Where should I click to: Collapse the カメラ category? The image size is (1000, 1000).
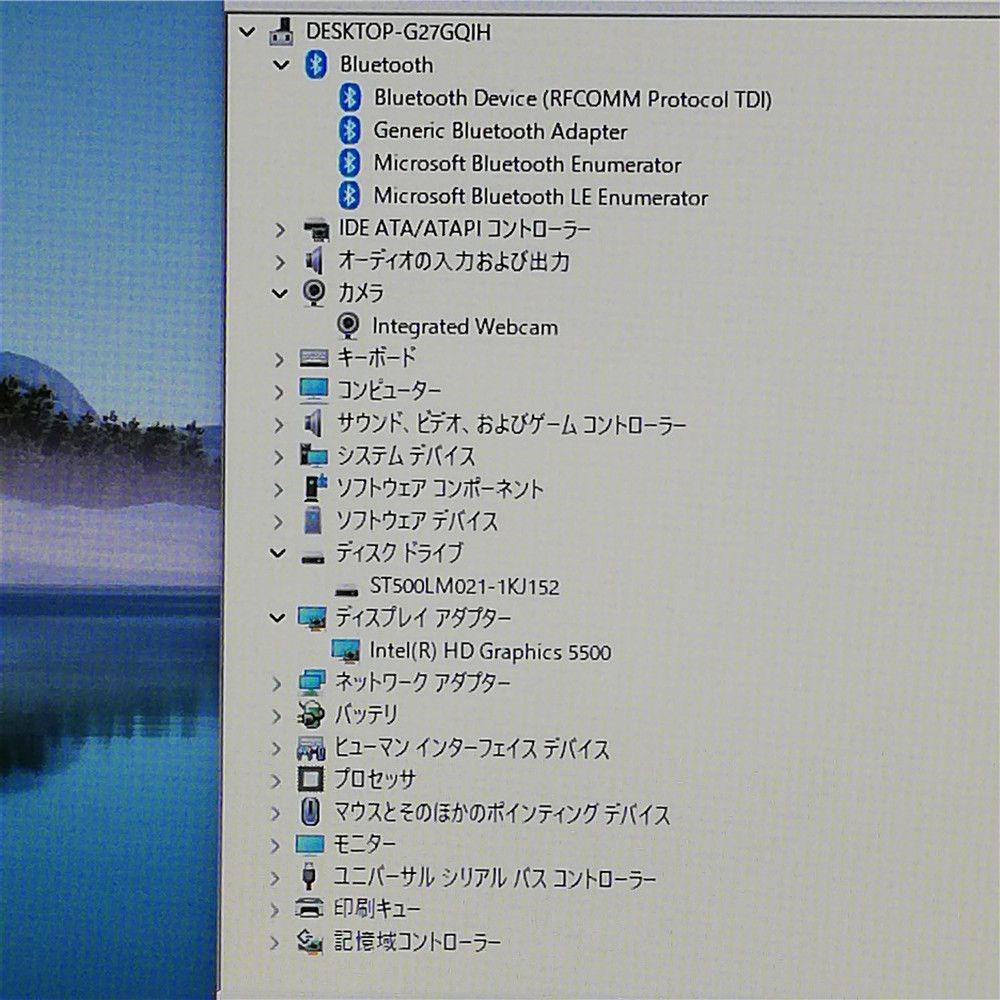(279, 293)
